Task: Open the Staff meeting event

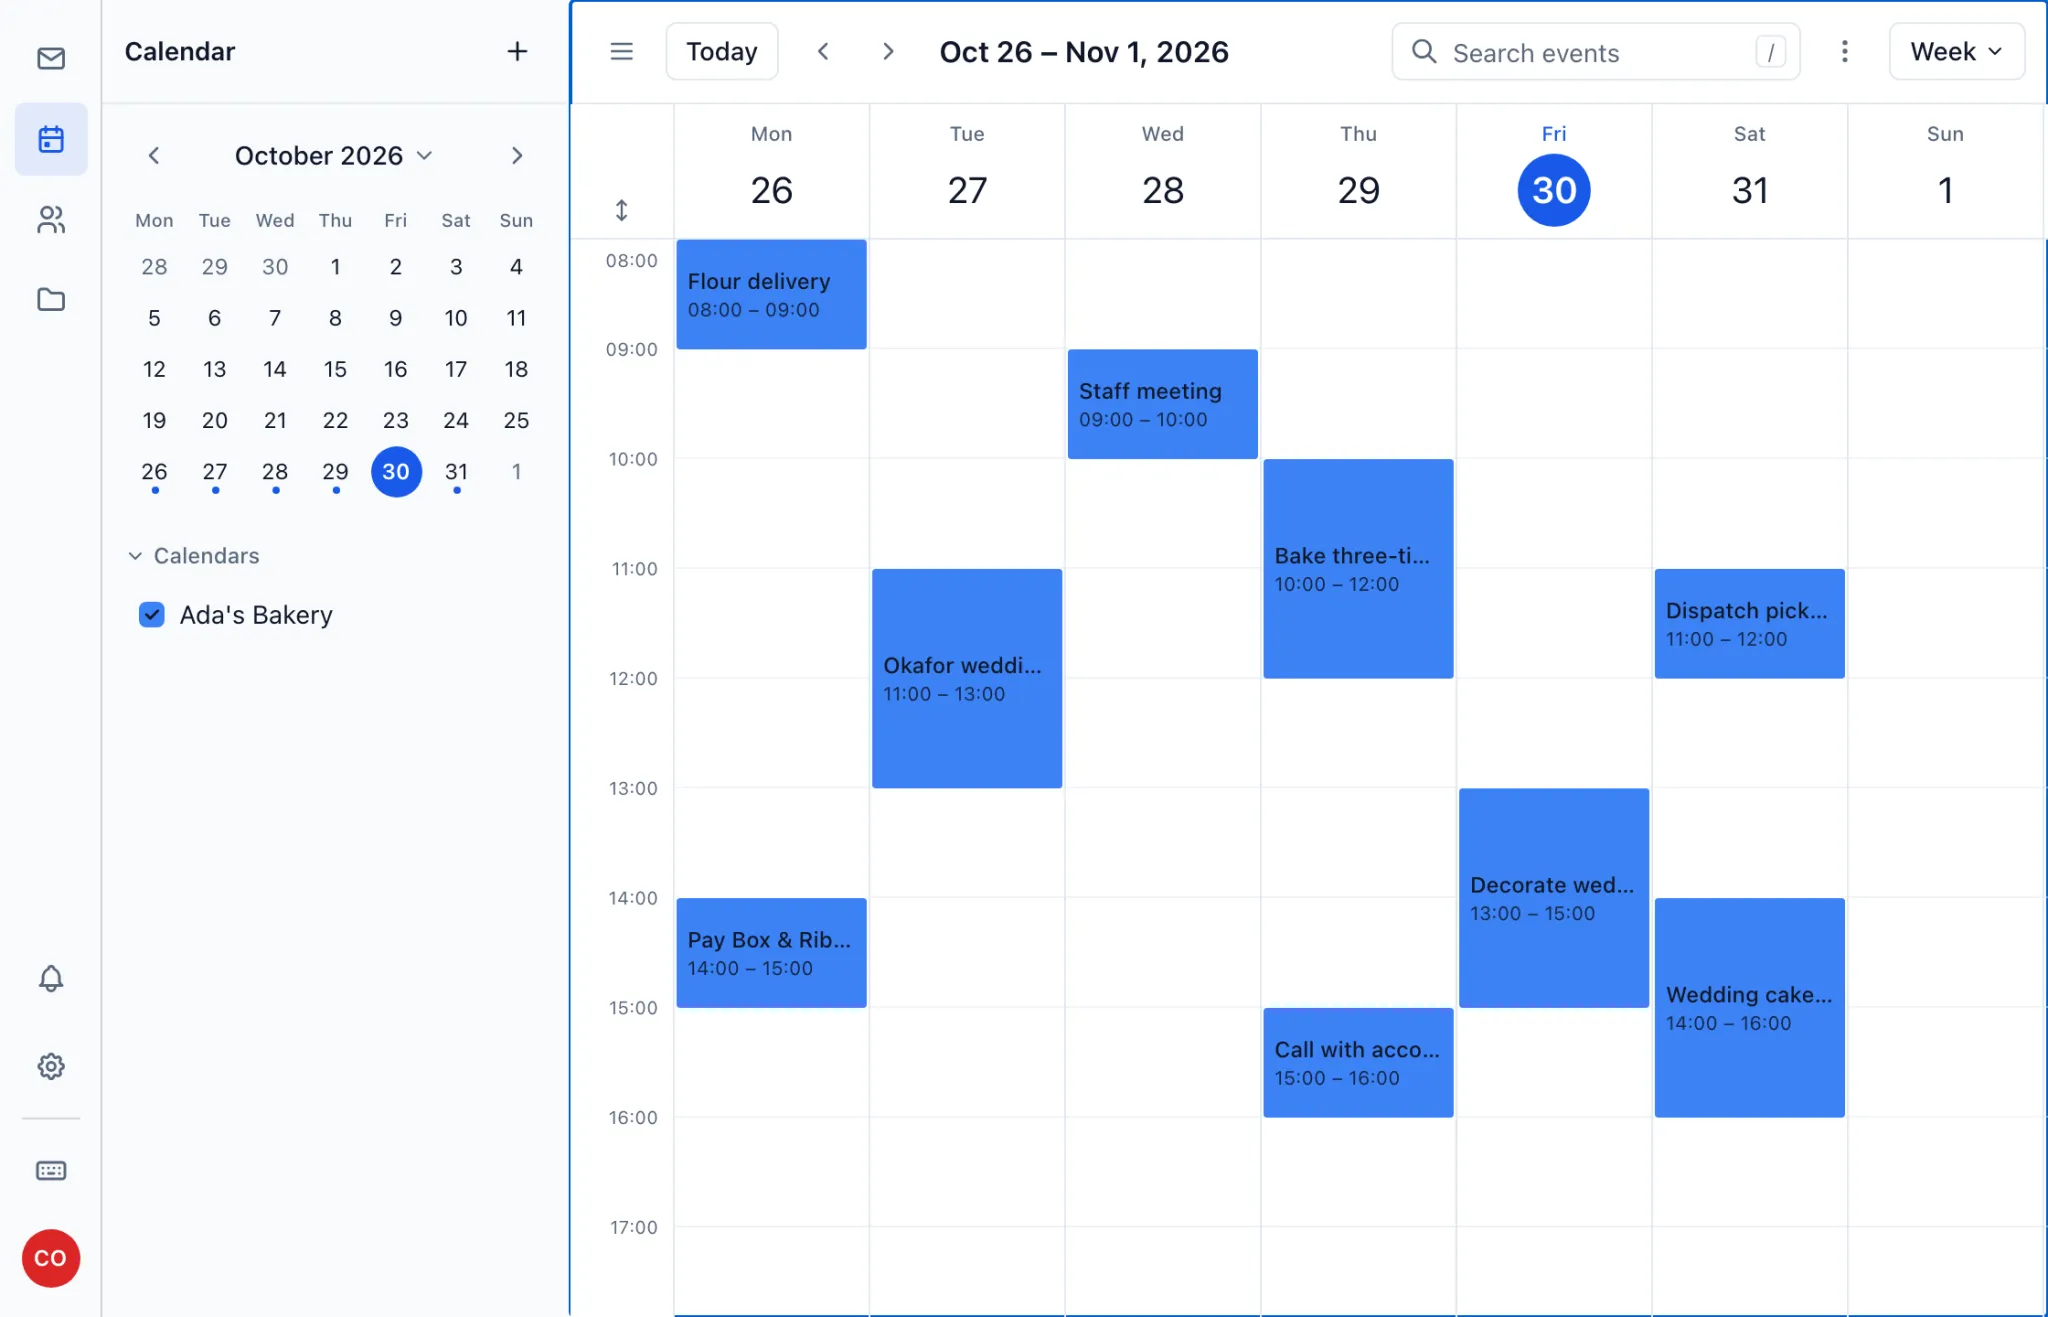Action: click(1162, 404)
